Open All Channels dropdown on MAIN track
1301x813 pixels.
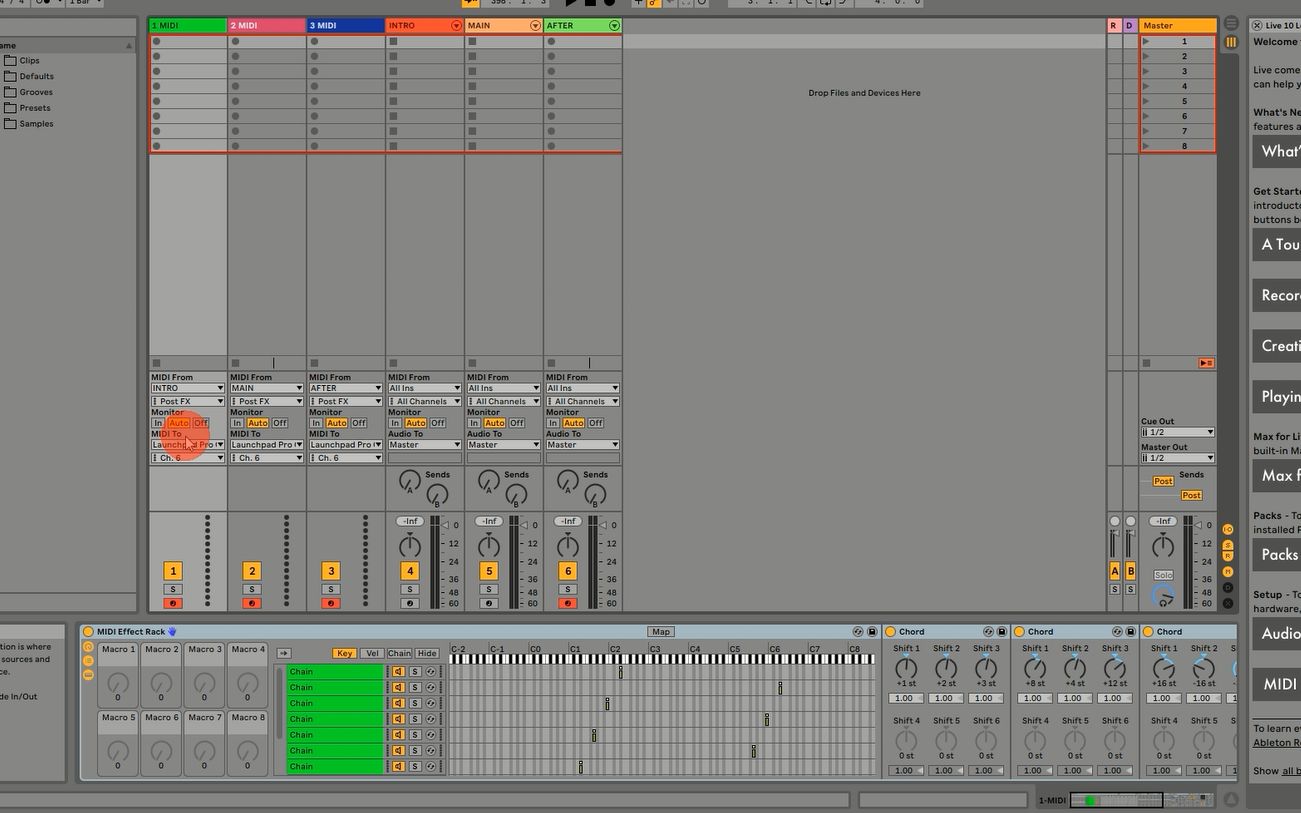click(x=504, y=401)
